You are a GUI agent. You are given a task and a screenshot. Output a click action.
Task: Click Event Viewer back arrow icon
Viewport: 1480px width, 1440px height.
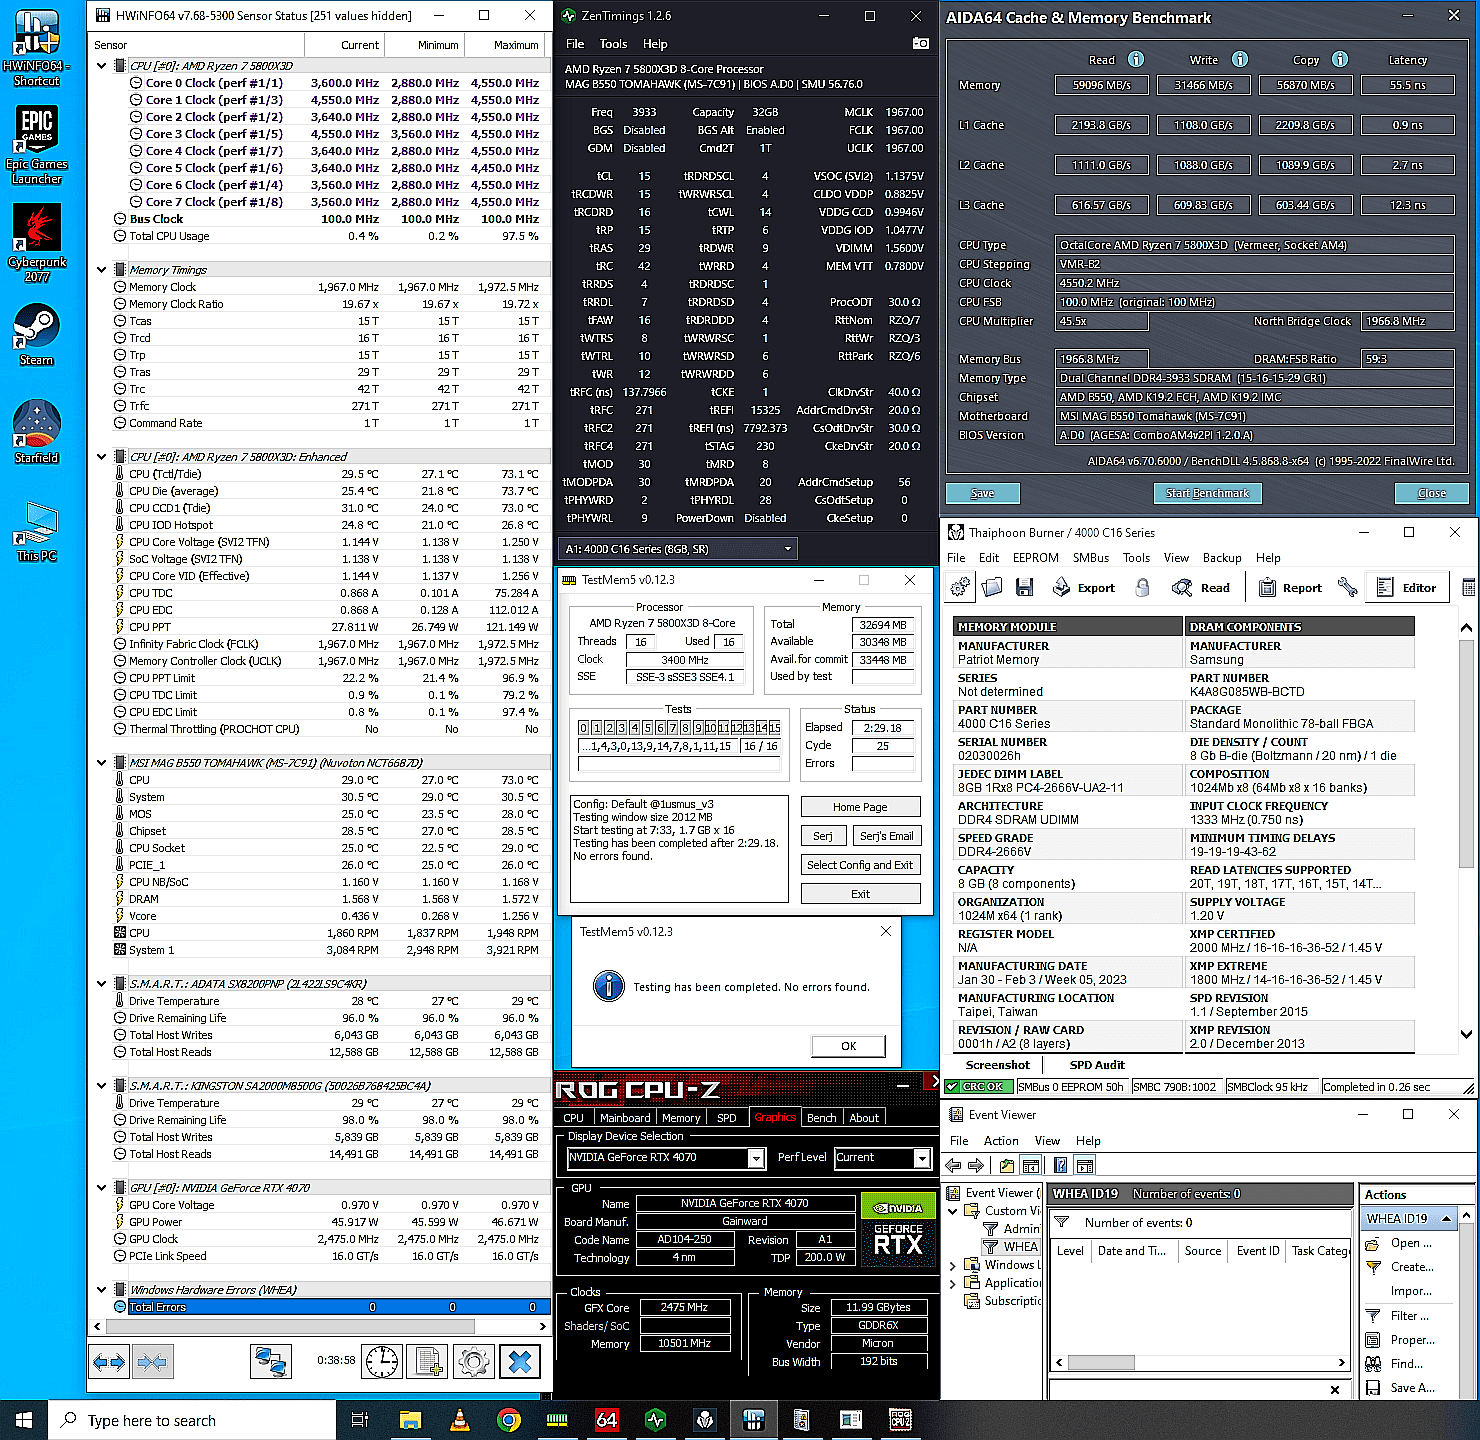pyautogui.click(x=954, y=1165)
